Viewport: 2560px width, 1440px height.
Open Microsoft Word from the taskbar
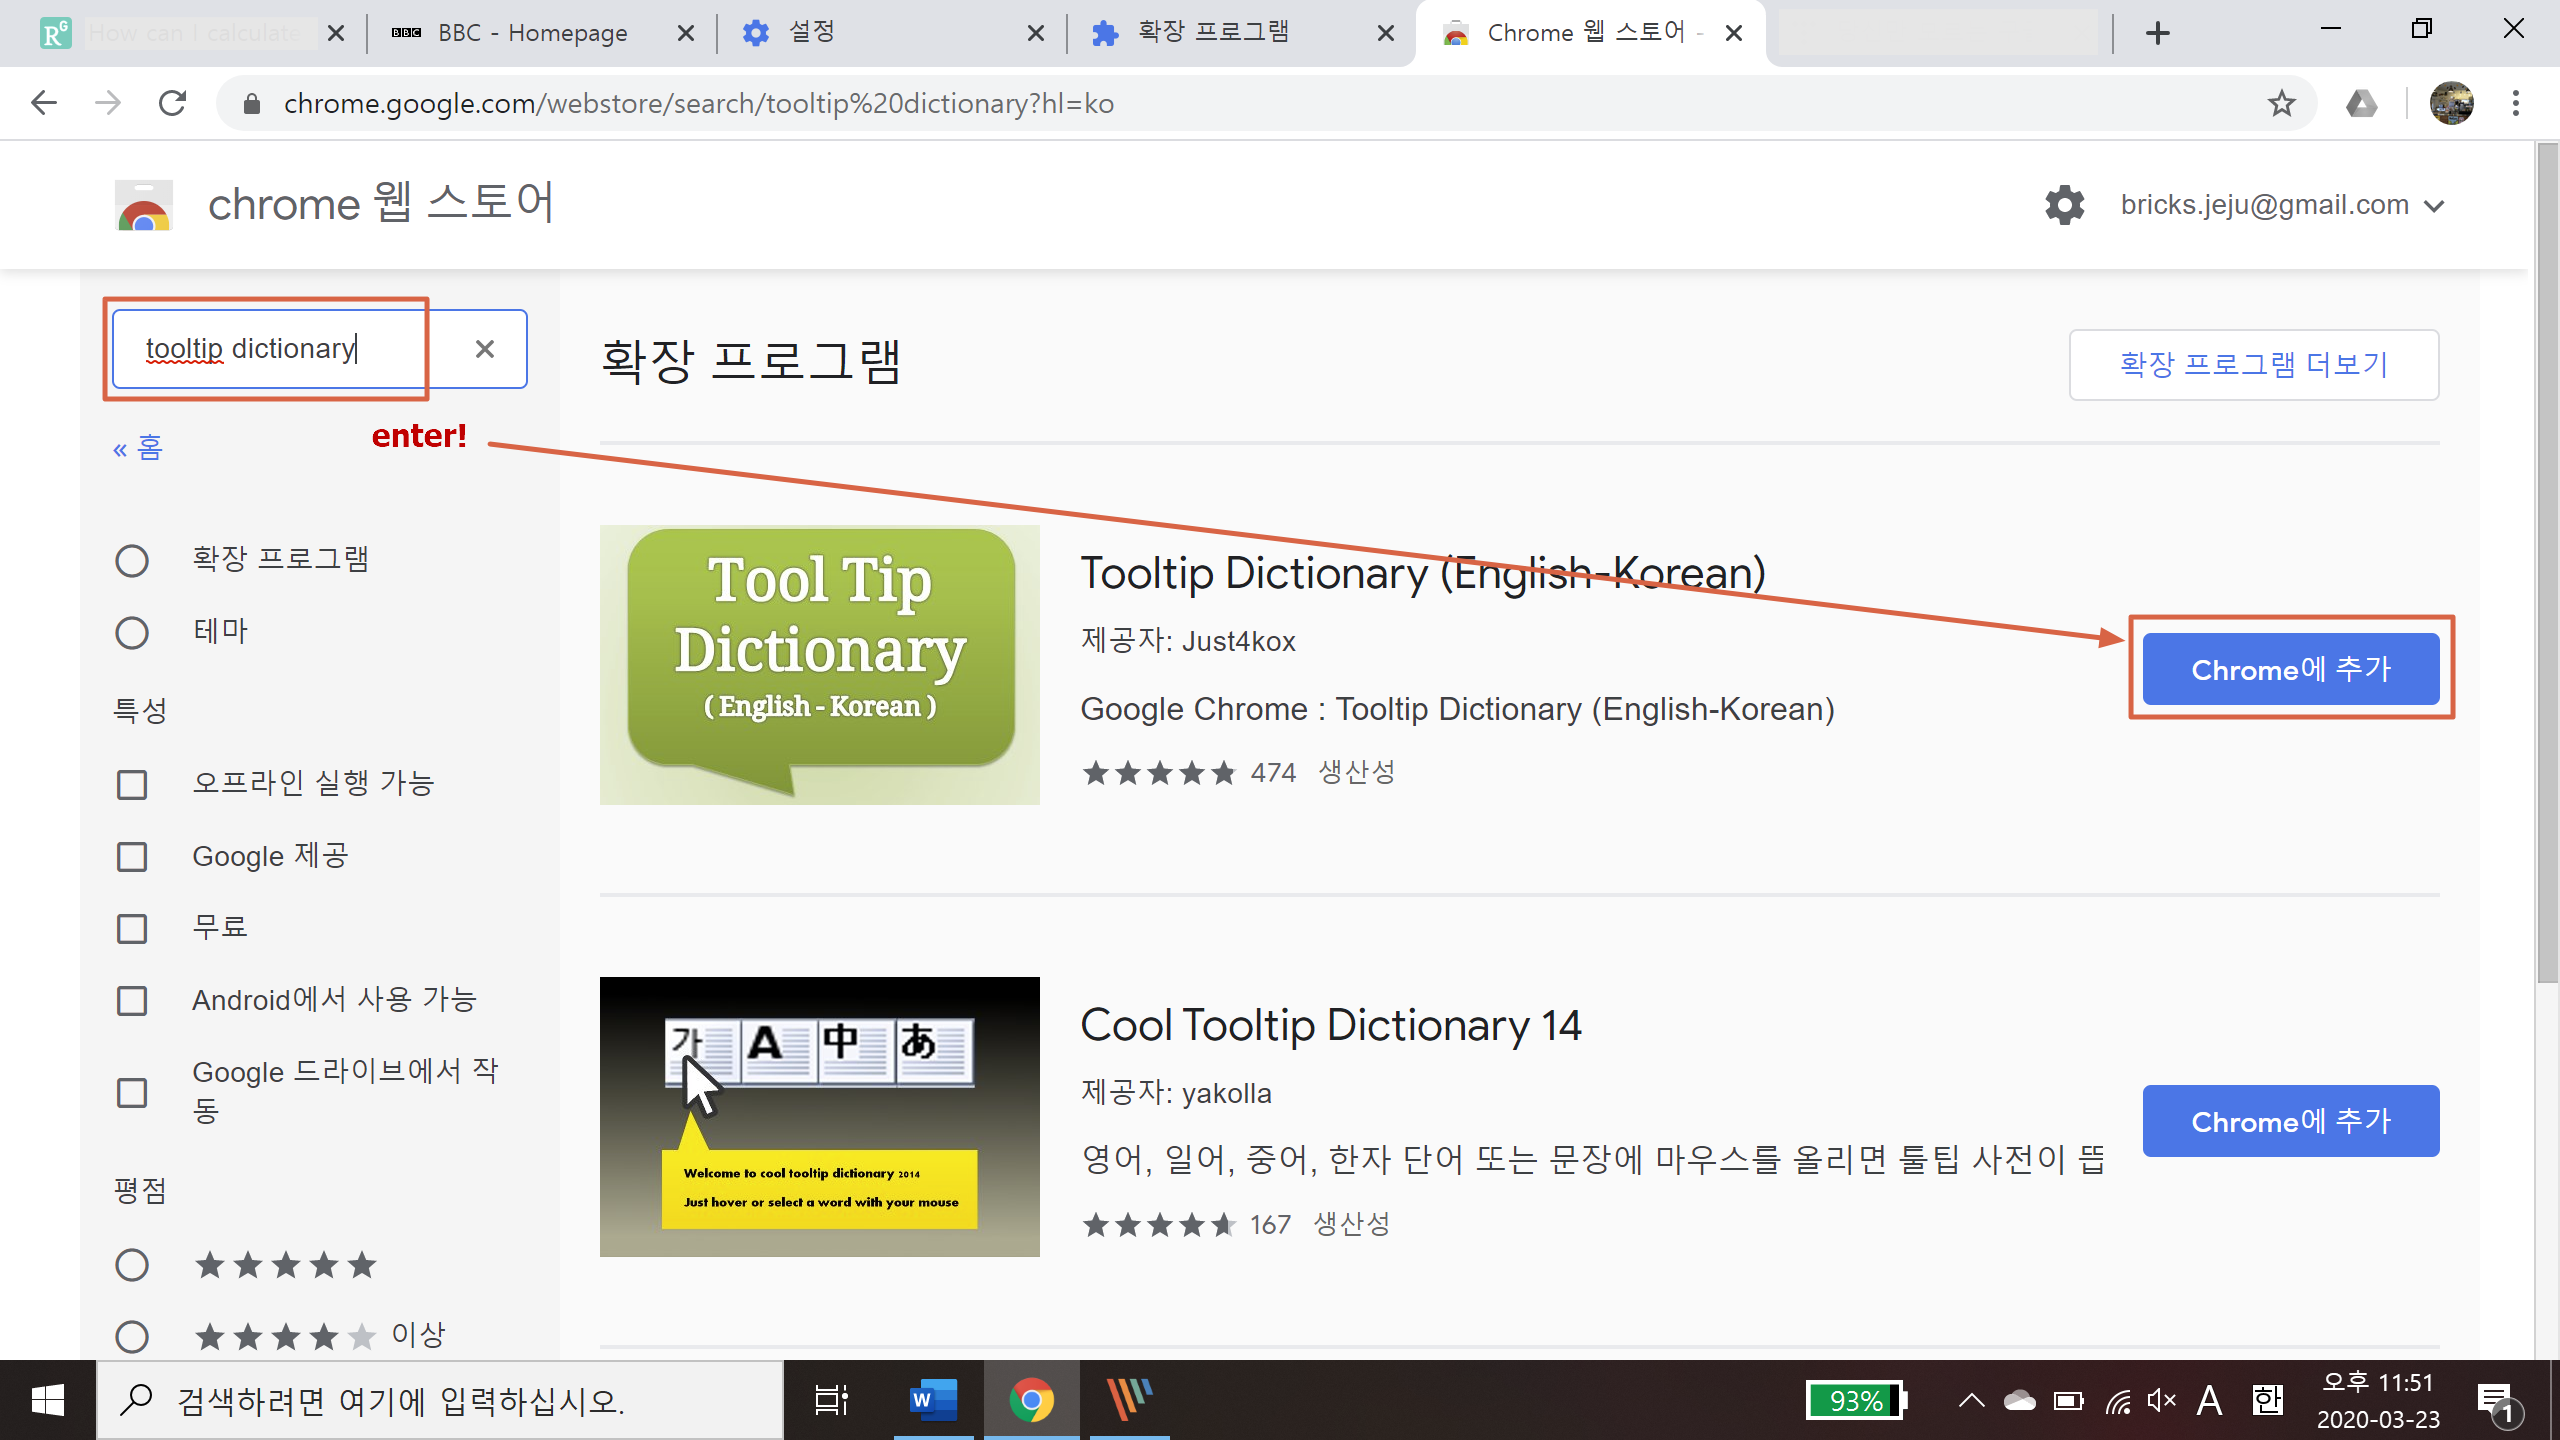click(x=932, y=1400)
